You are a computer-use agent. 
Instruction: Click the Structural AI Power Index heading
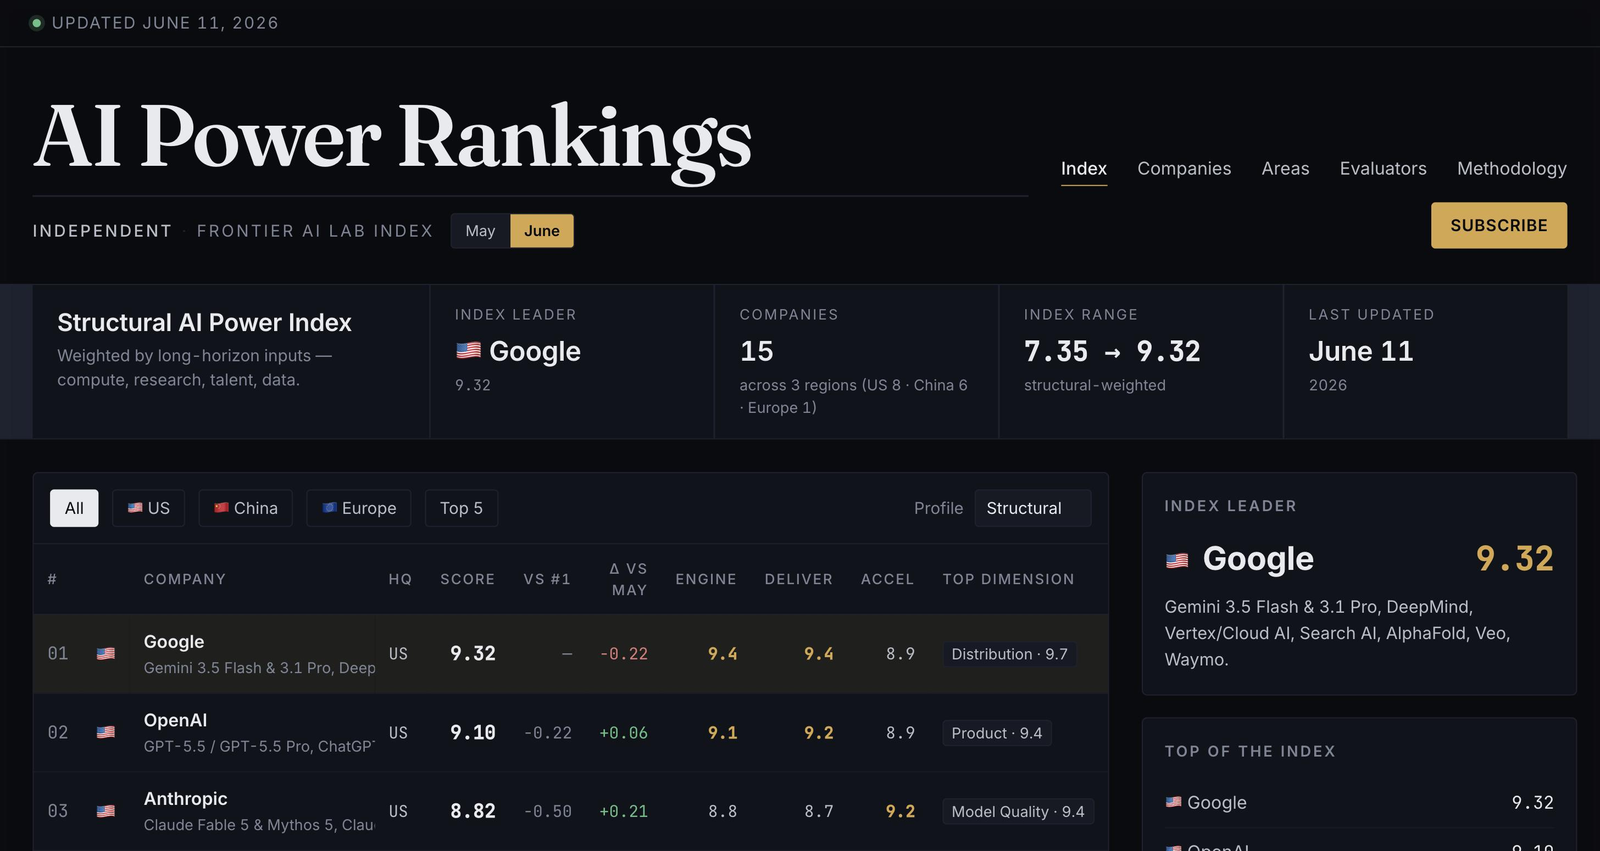point(204,322)
